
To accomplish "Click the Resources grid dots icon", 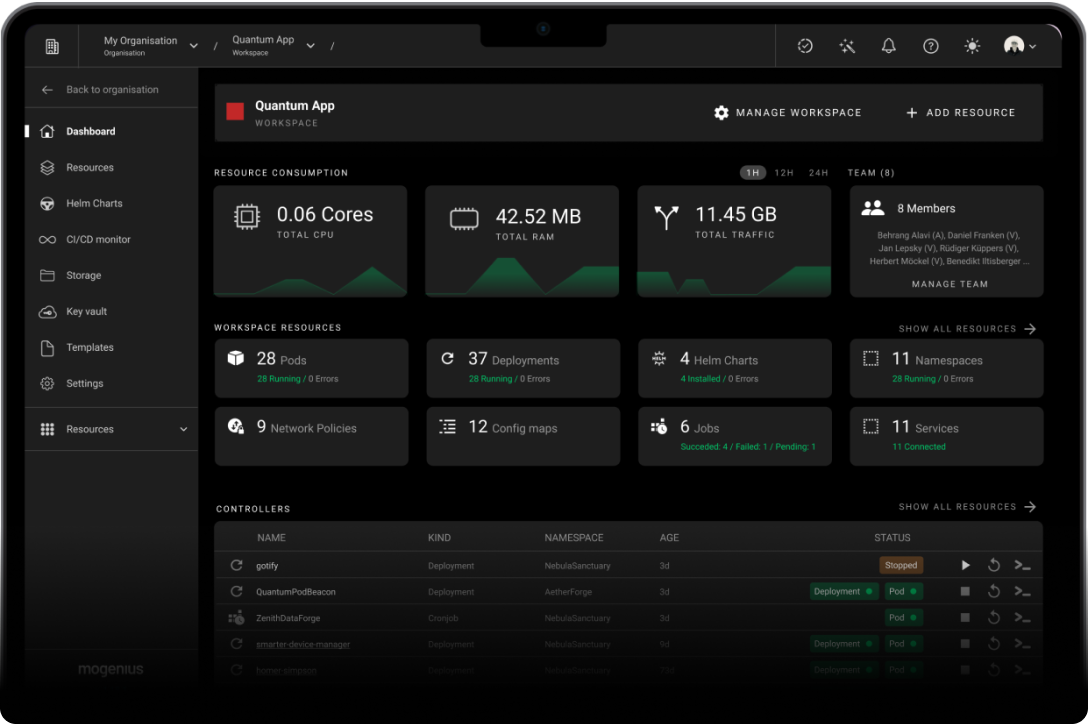I will 47,429.
